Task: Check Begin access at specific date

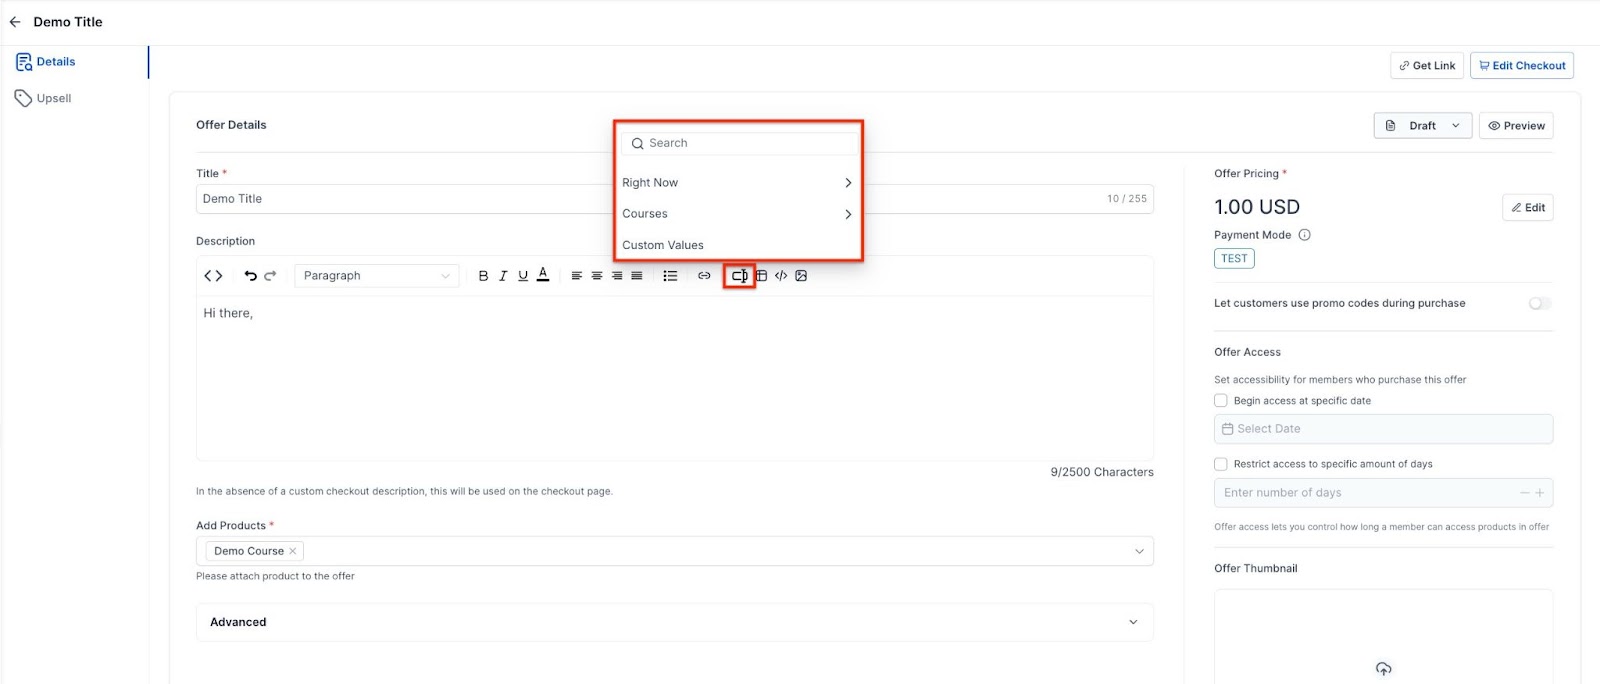Action: tap(1220, 400)
